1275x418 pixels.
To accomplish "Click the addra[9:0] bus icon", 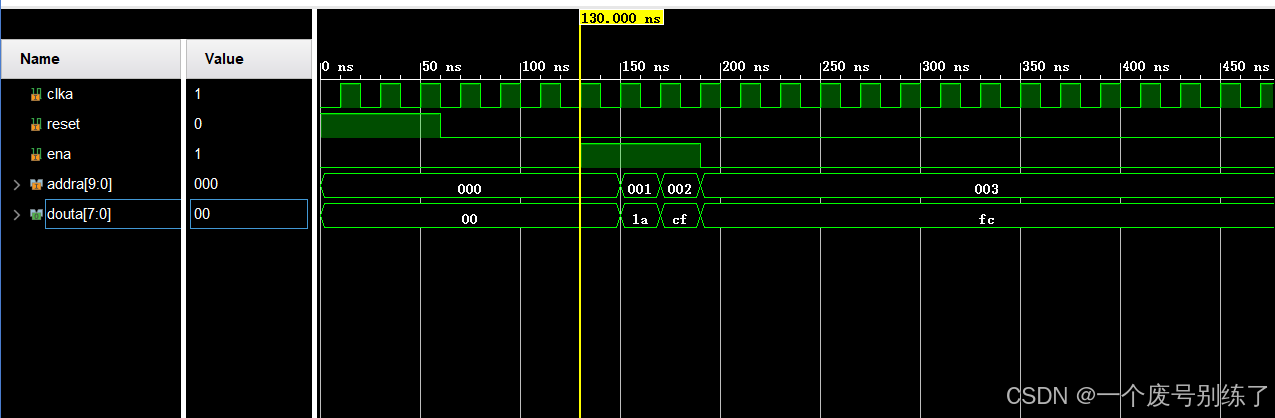I will click(36, 184).
